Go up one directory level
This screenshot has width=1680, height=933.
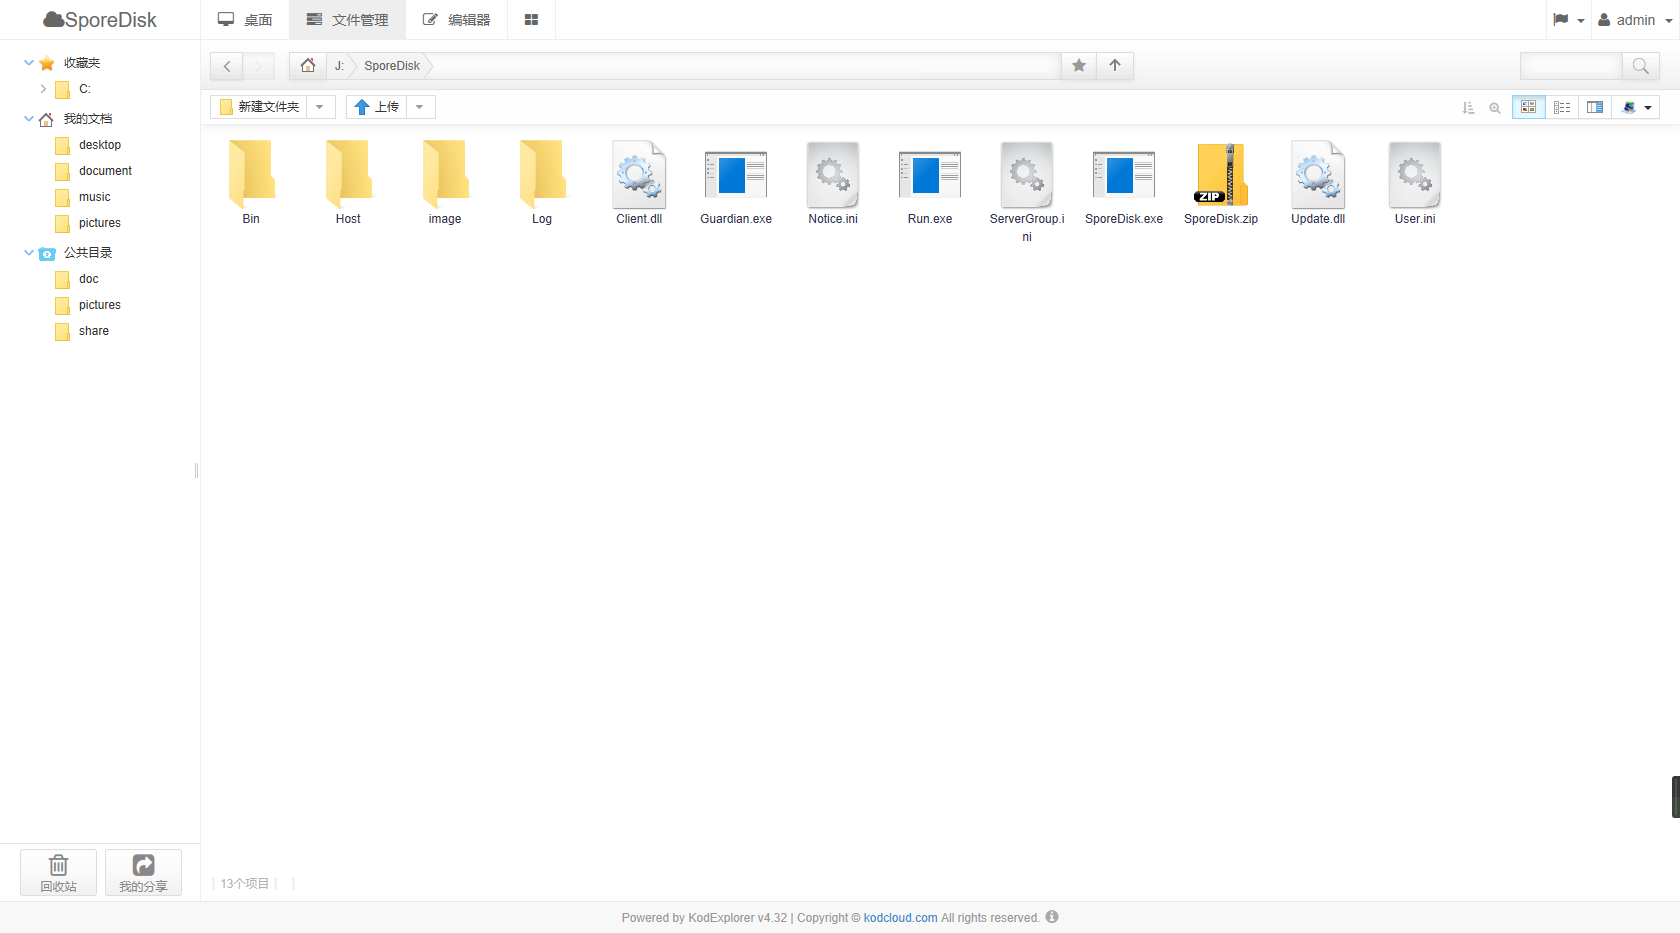tap(1115, 66)
